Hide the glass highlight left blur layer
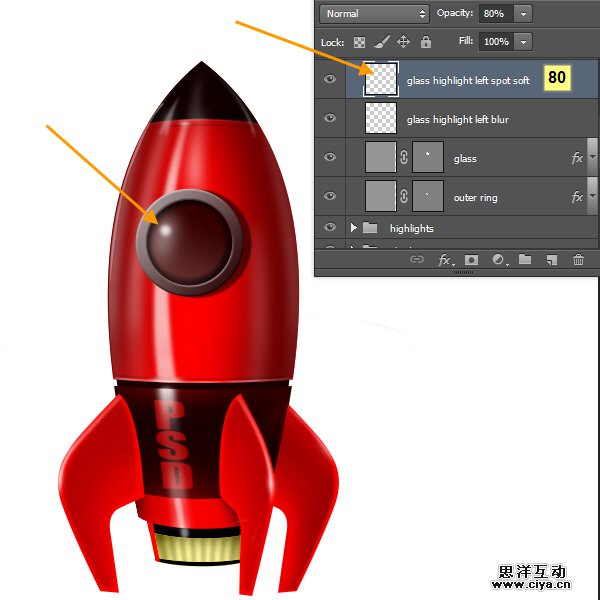 tap(329, 118)
